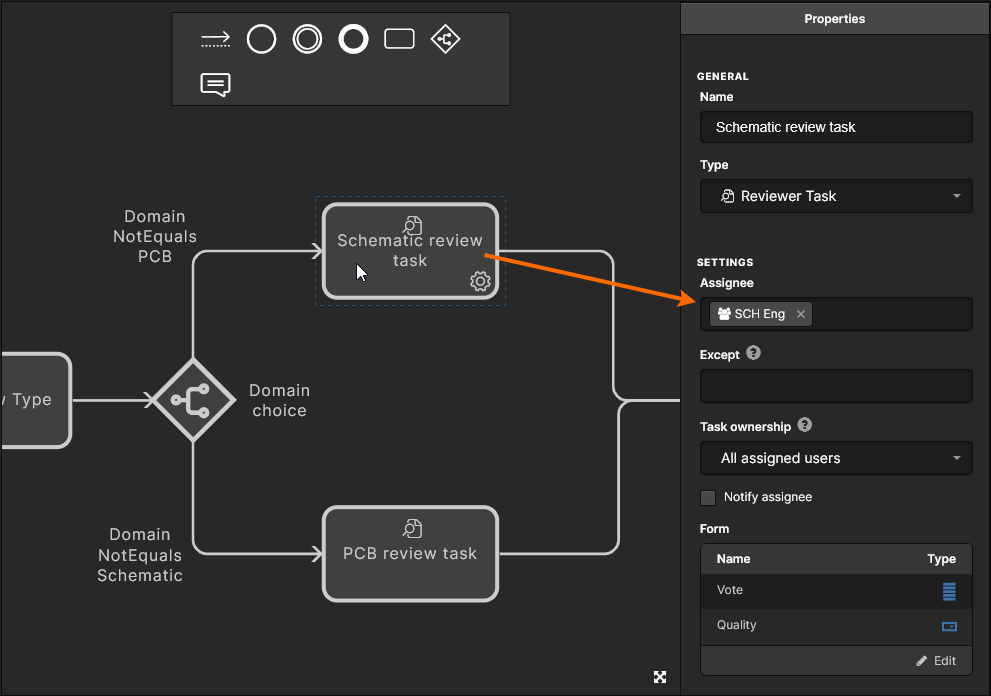Select the sequence flow arrow tool
The width and height of the screenshot is (991, 696).
click(x=215, y=39)
